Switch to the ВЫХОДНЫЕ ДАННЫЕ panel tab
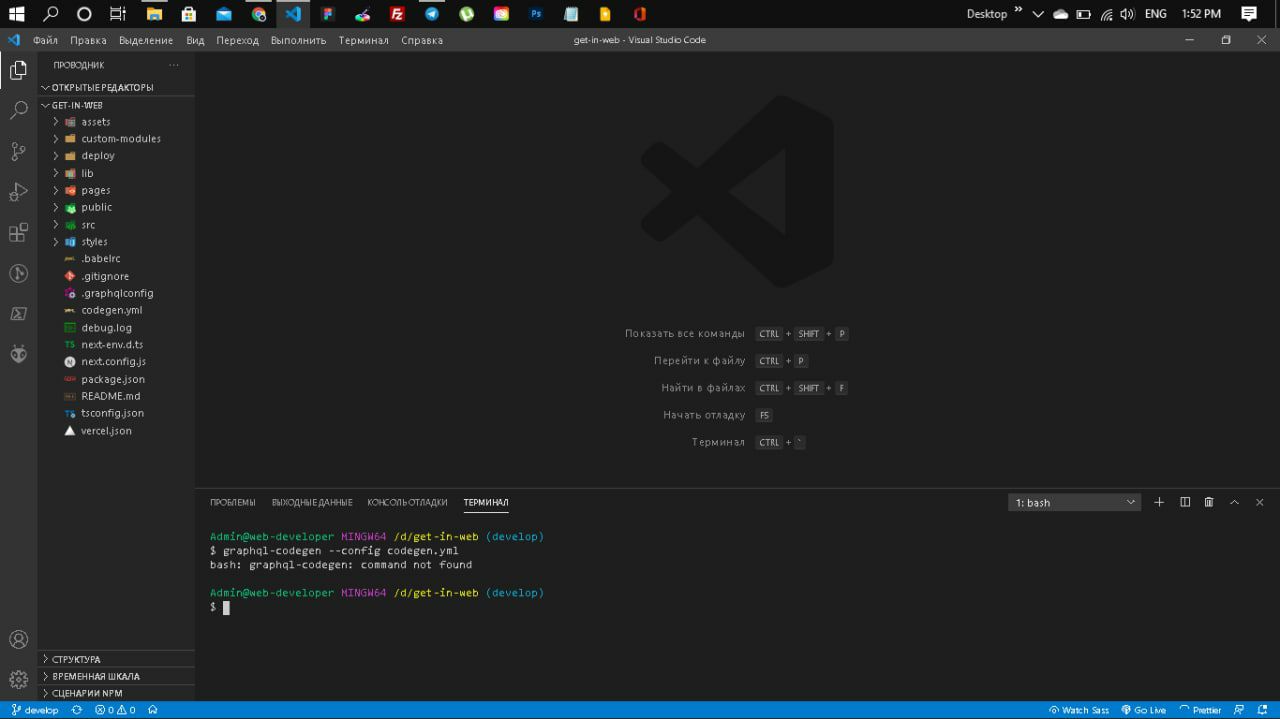 (312, 502)
